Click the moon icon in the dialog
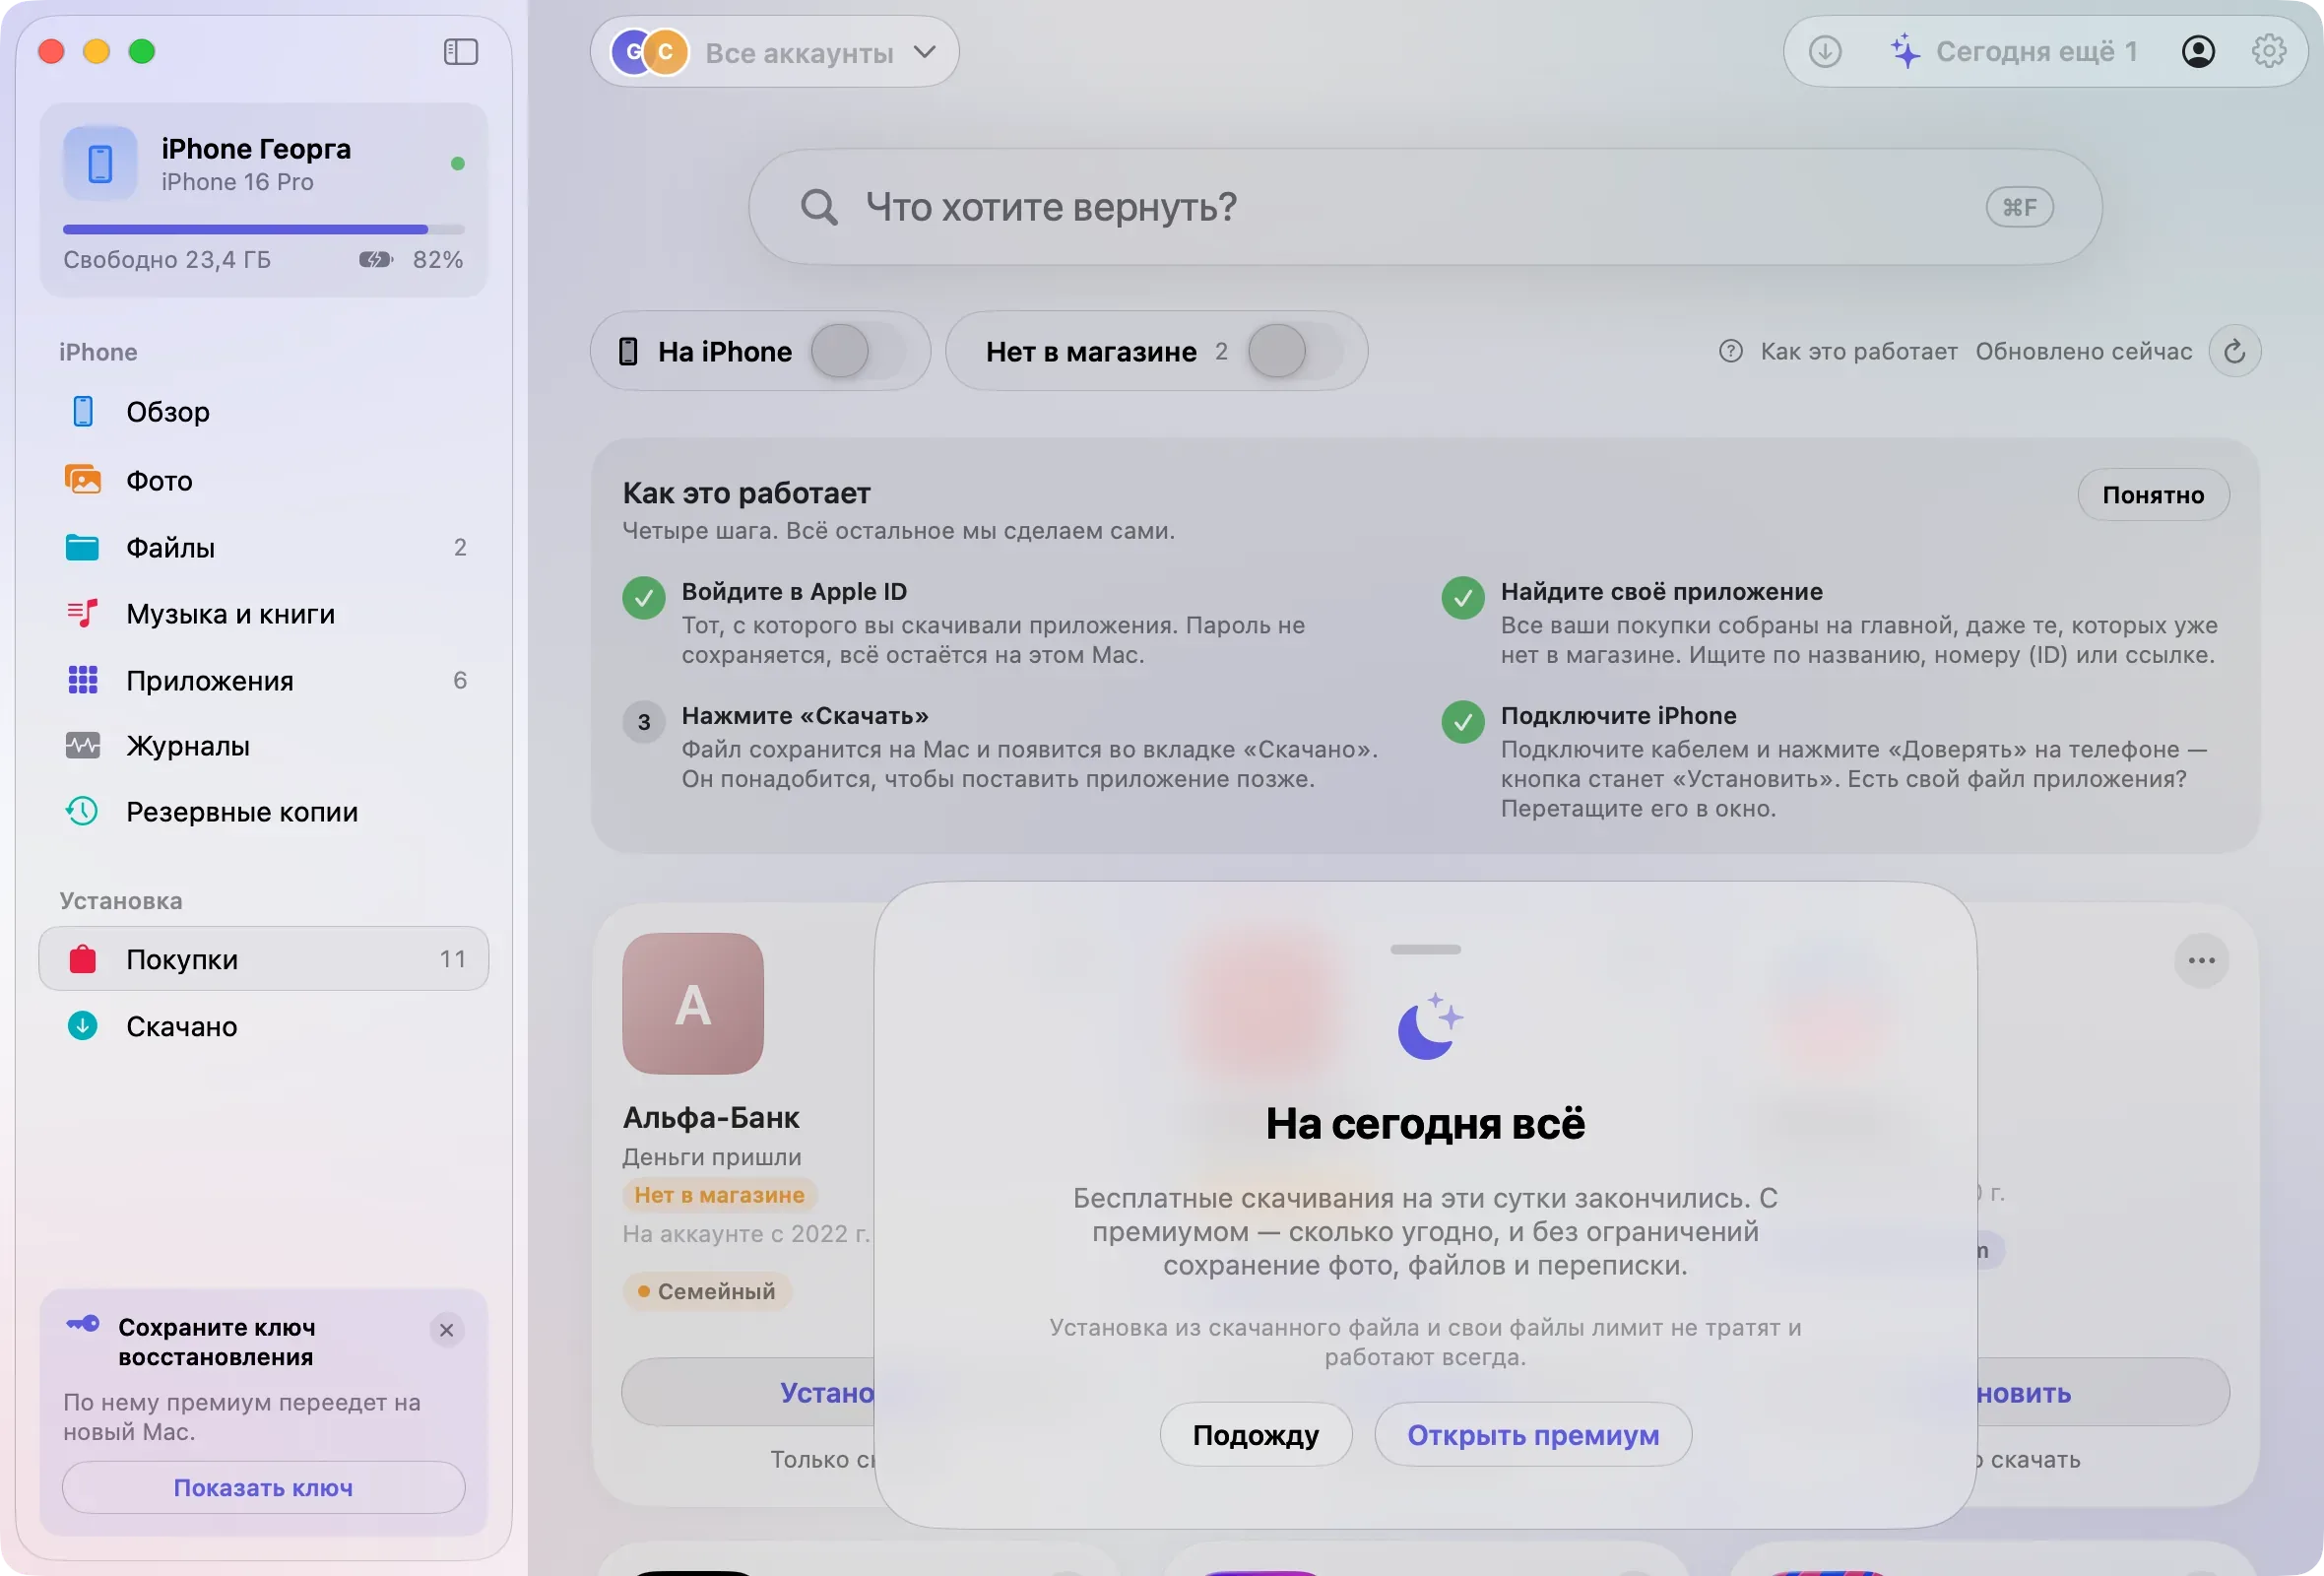Image resolution: width=2324 pixels, height=1576 pixels. 1429,1027
